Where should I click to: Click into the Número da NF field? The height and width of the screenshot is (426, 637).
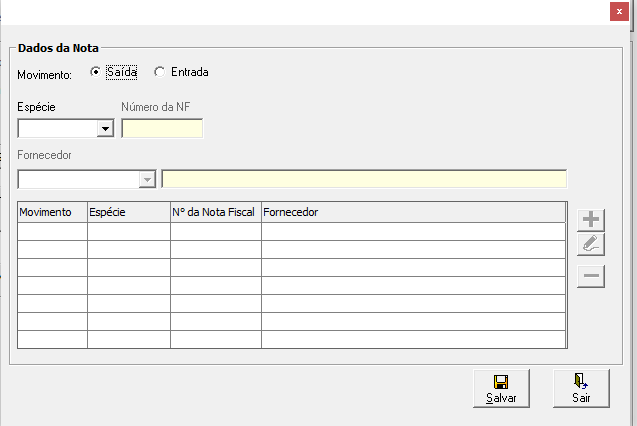pyautogui.click(x=162, y=128)
